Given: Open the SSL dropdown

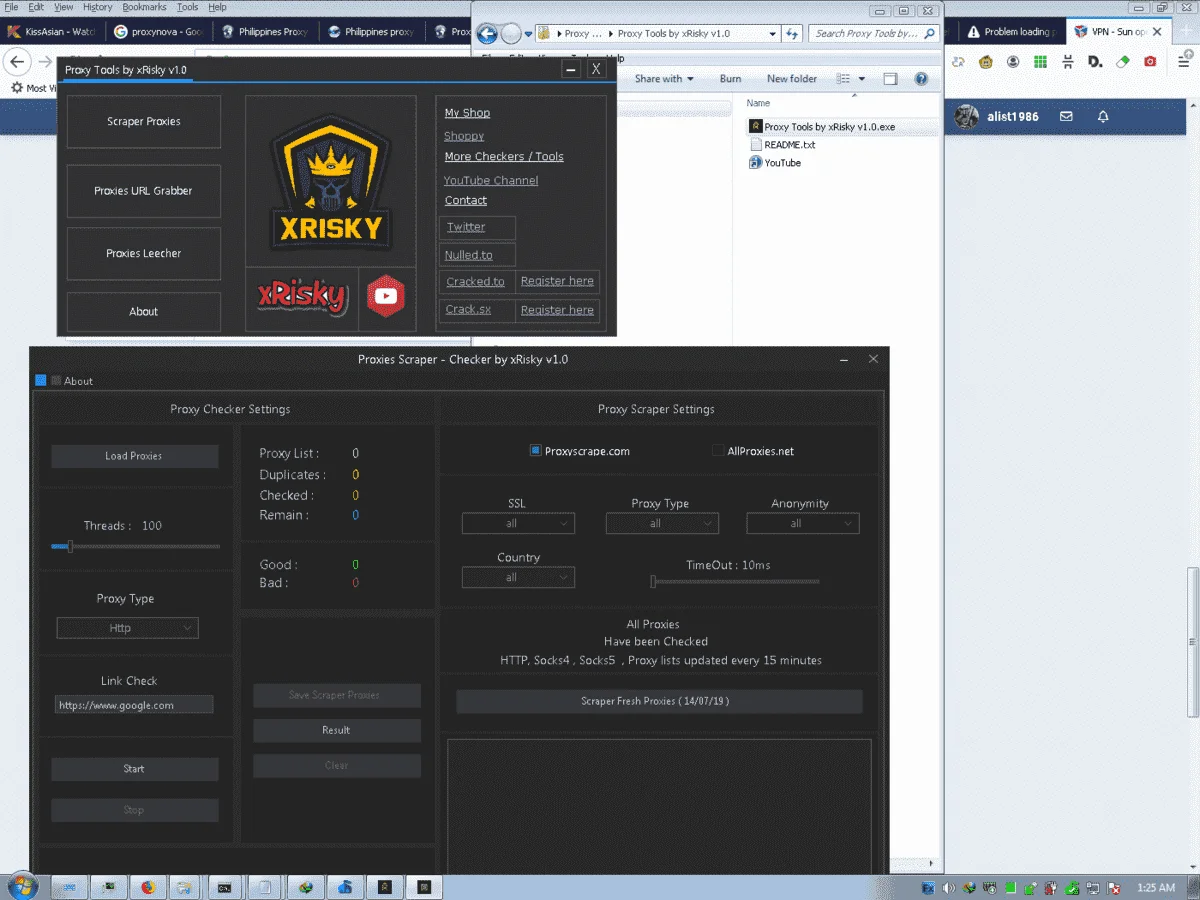Looking at the screenshot, I should tap(518, 523).
